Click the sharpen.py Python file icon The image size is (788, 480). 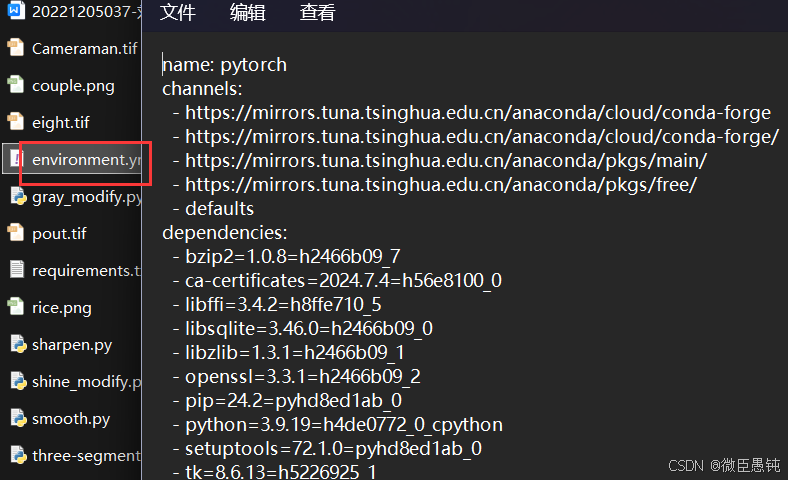click(18, 344)
